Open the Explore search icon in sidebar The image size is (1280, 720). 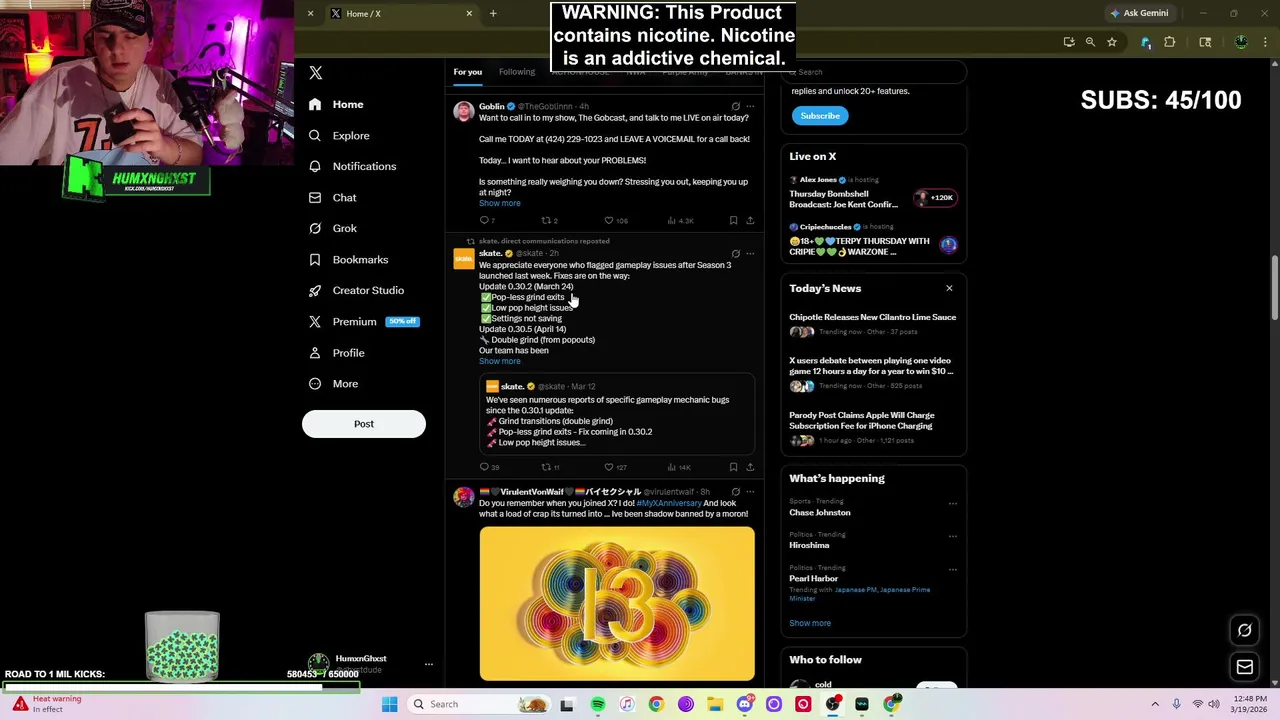coord(315,135)
